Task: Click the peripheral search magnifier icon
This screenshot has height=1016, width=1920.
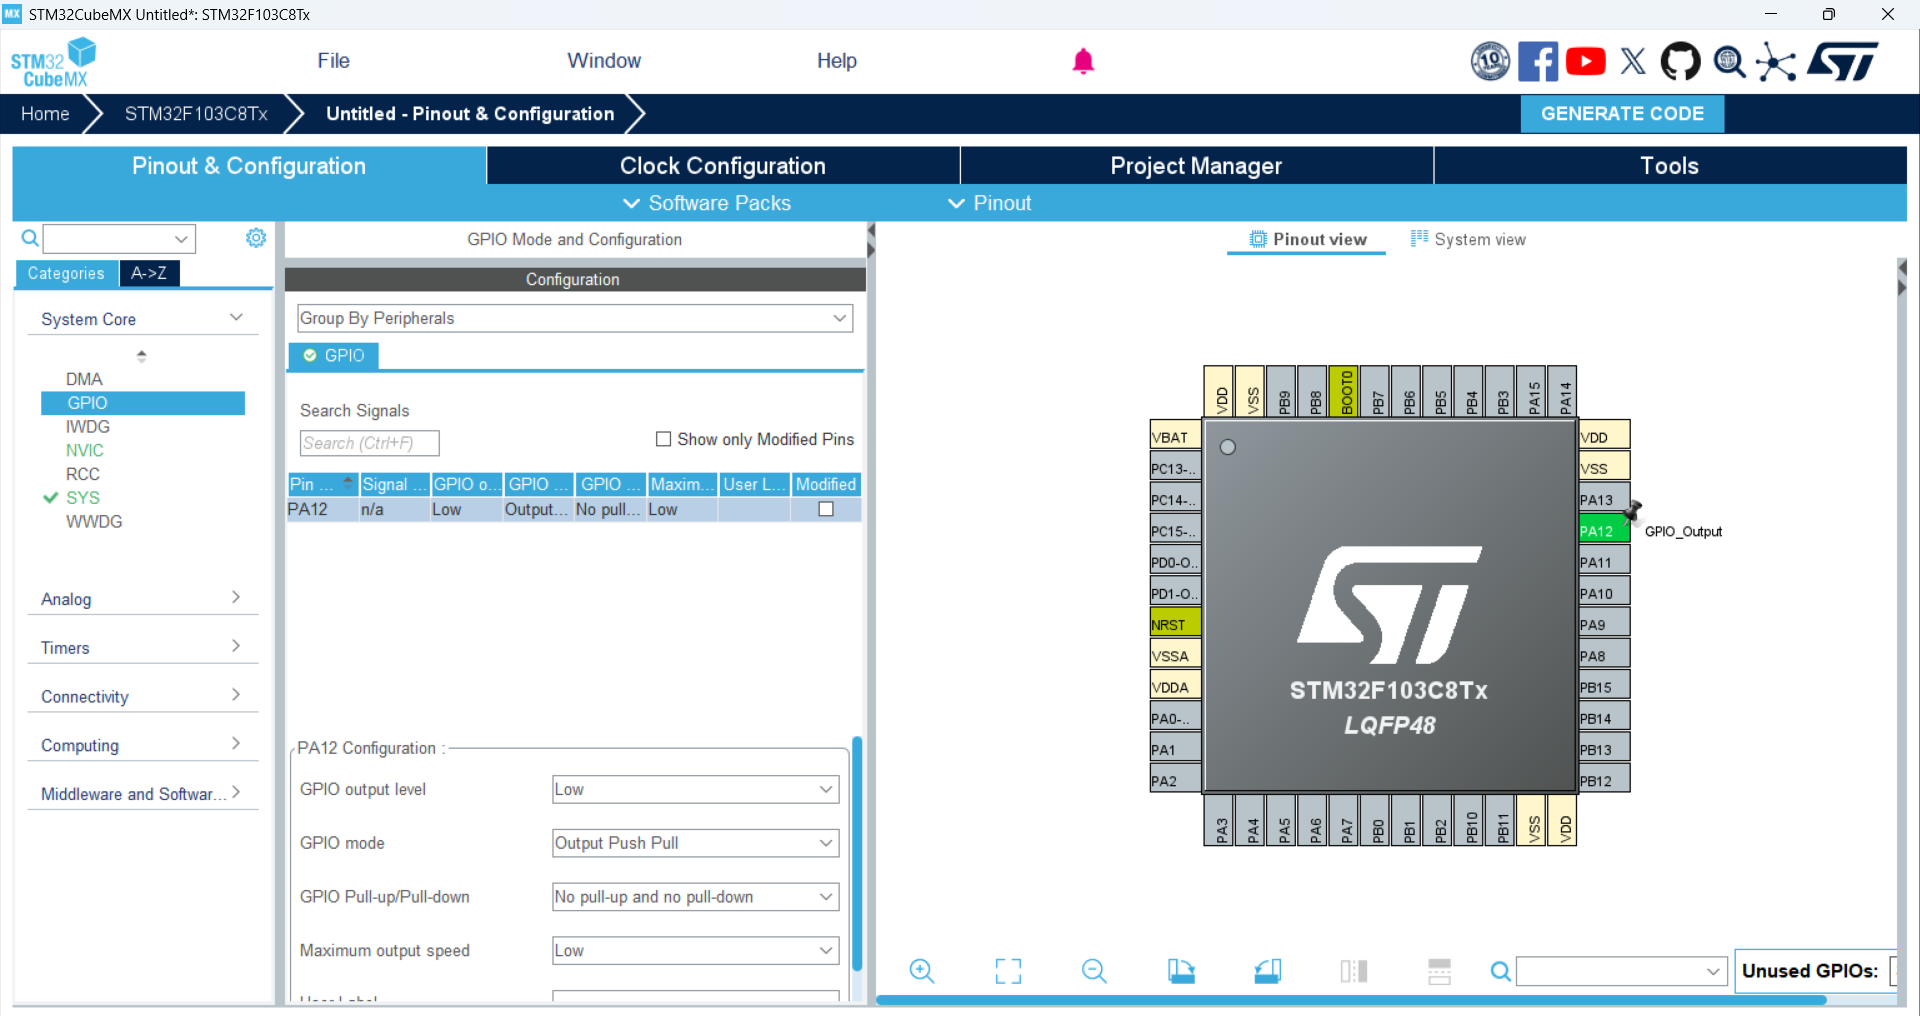Action: 30,238
